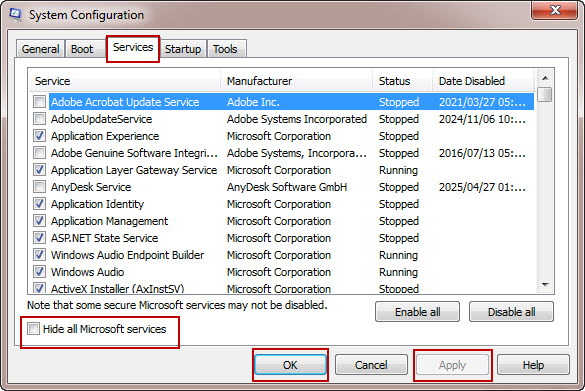The image size is (585, 391).
Task: Select Windows Audio Endpoint Builder name
Action: pos(128,255)
